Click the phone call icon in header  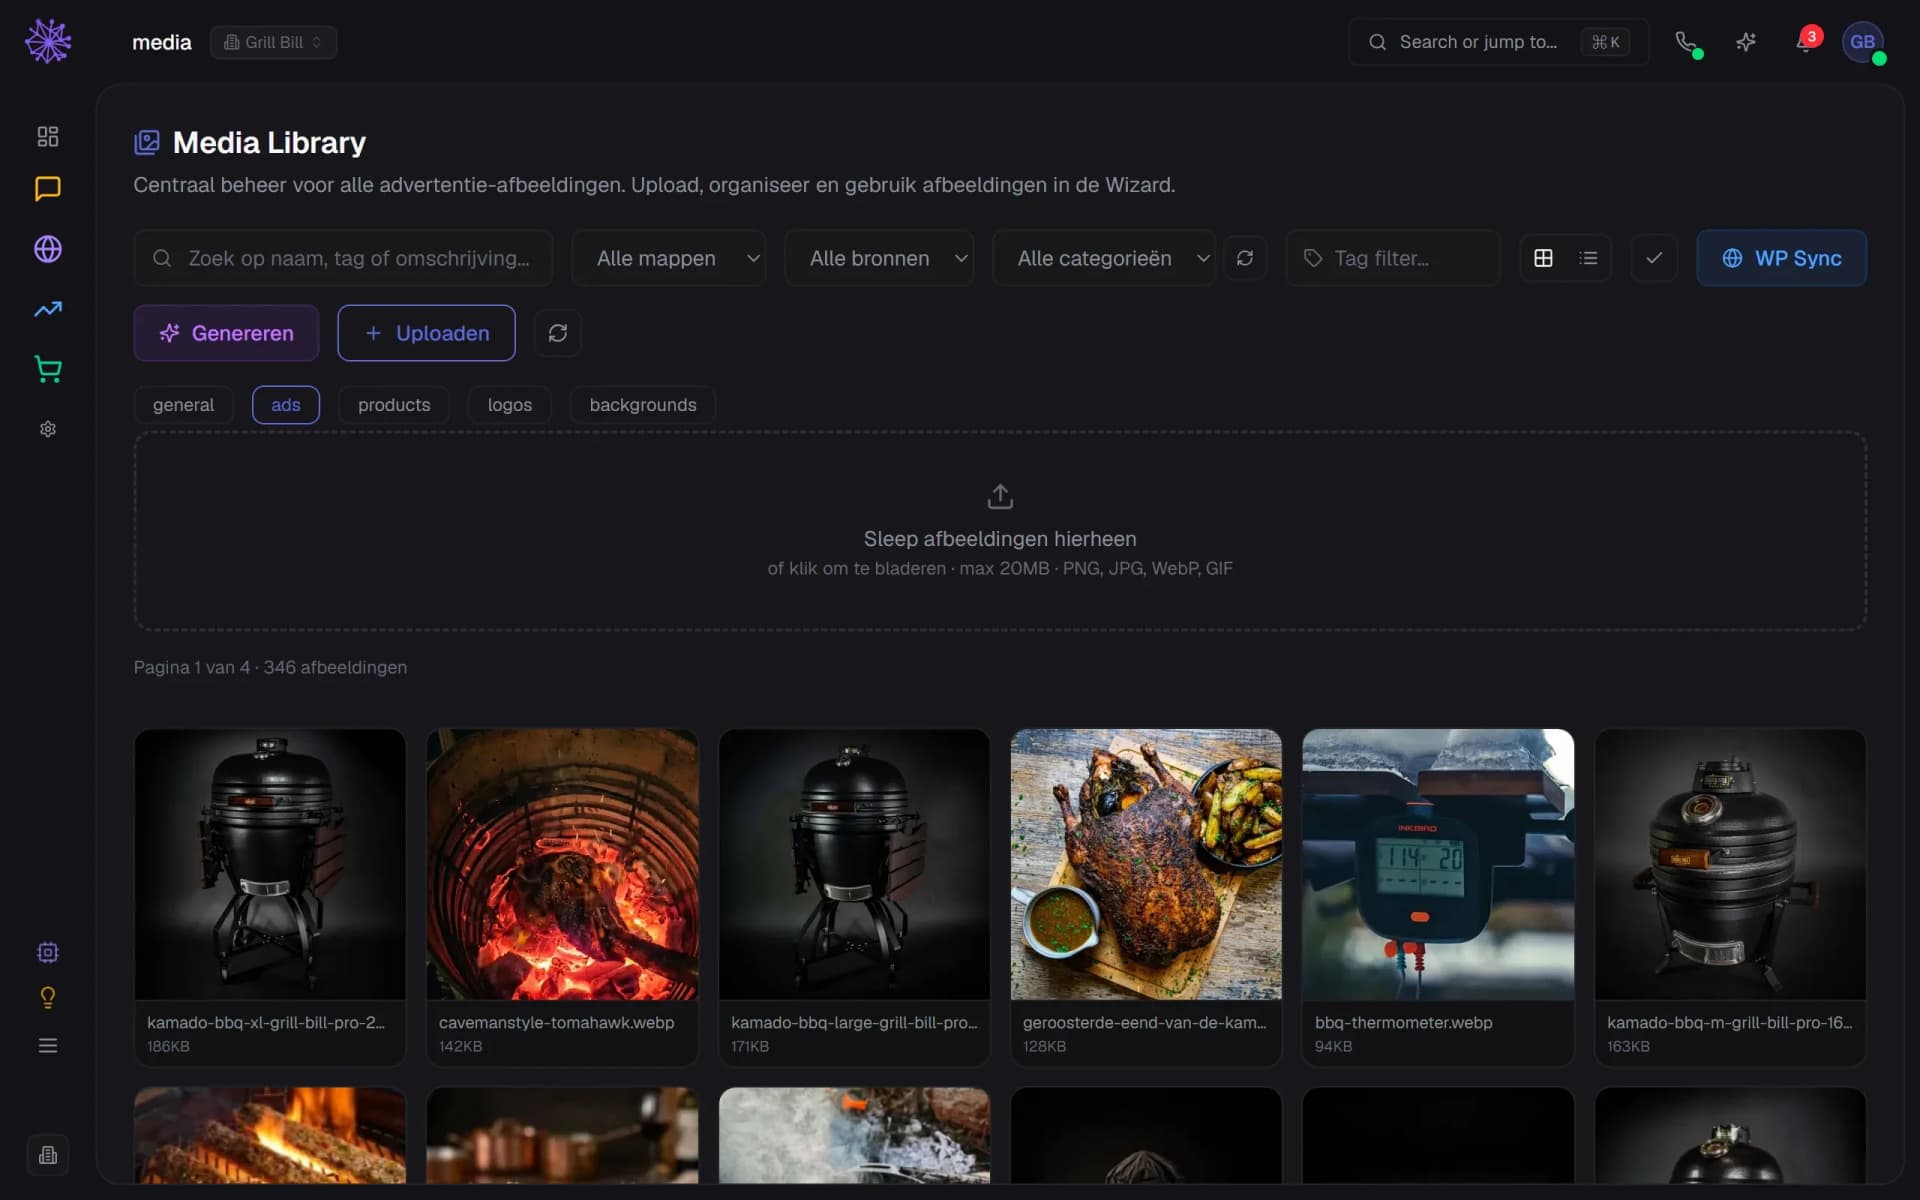click(x=1687, y=42)
